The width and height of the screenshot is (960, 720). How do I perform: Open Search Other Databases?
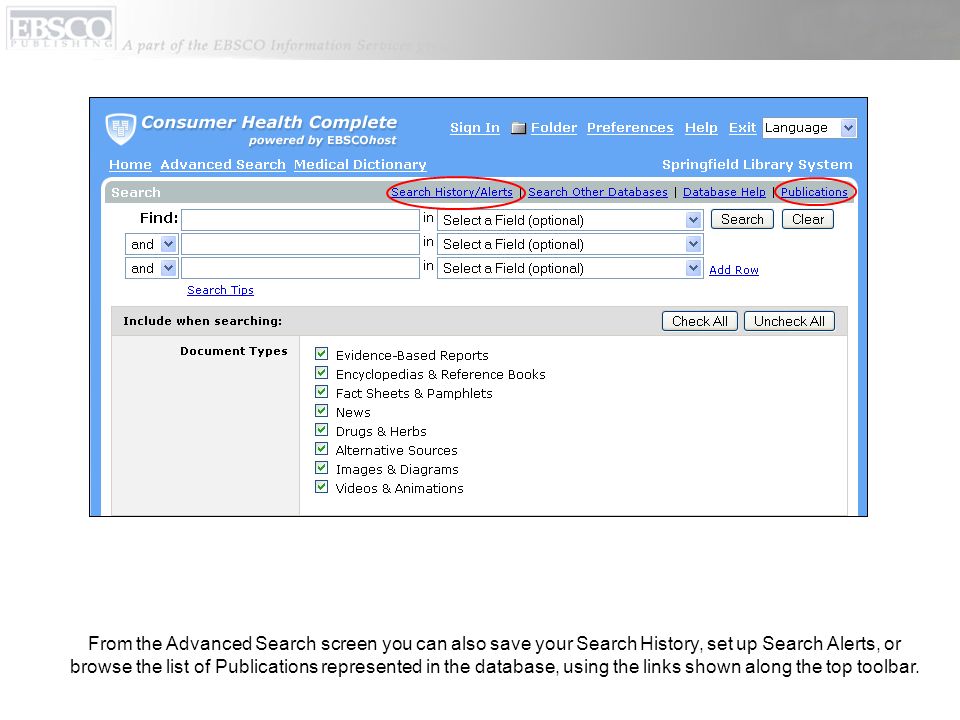[x=598, y=192]
